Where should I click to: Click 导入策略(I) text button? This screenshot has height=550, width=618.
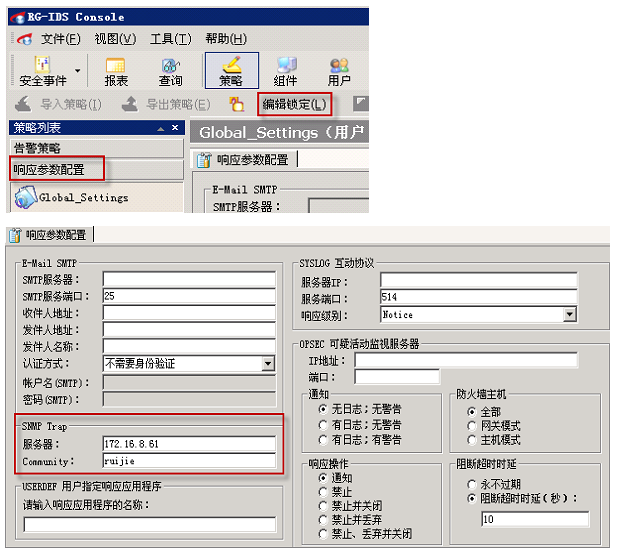[71, 104]
